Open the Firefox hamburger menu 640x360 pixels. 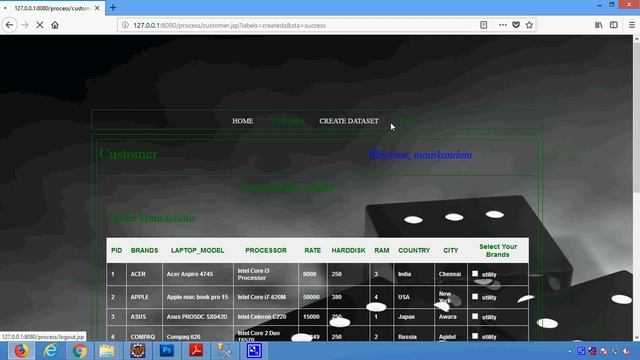[x=631, y=25]
